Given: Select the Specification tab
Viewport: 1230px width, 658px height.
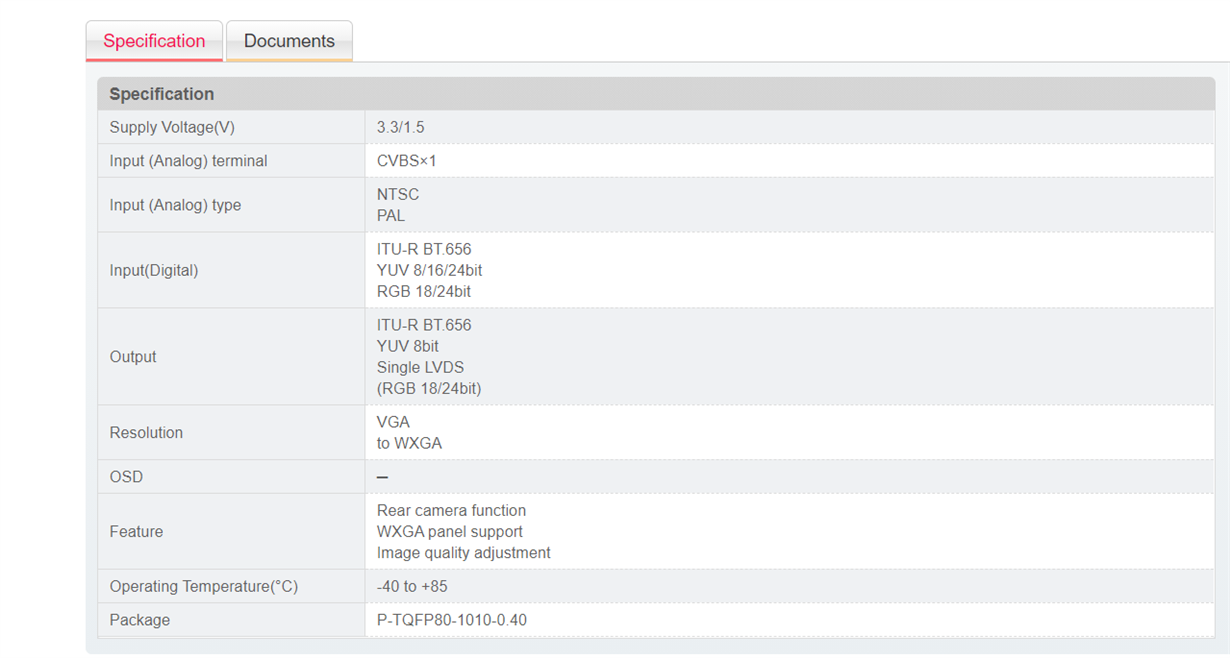Looking at the screenshot, I should pos(154,41).
